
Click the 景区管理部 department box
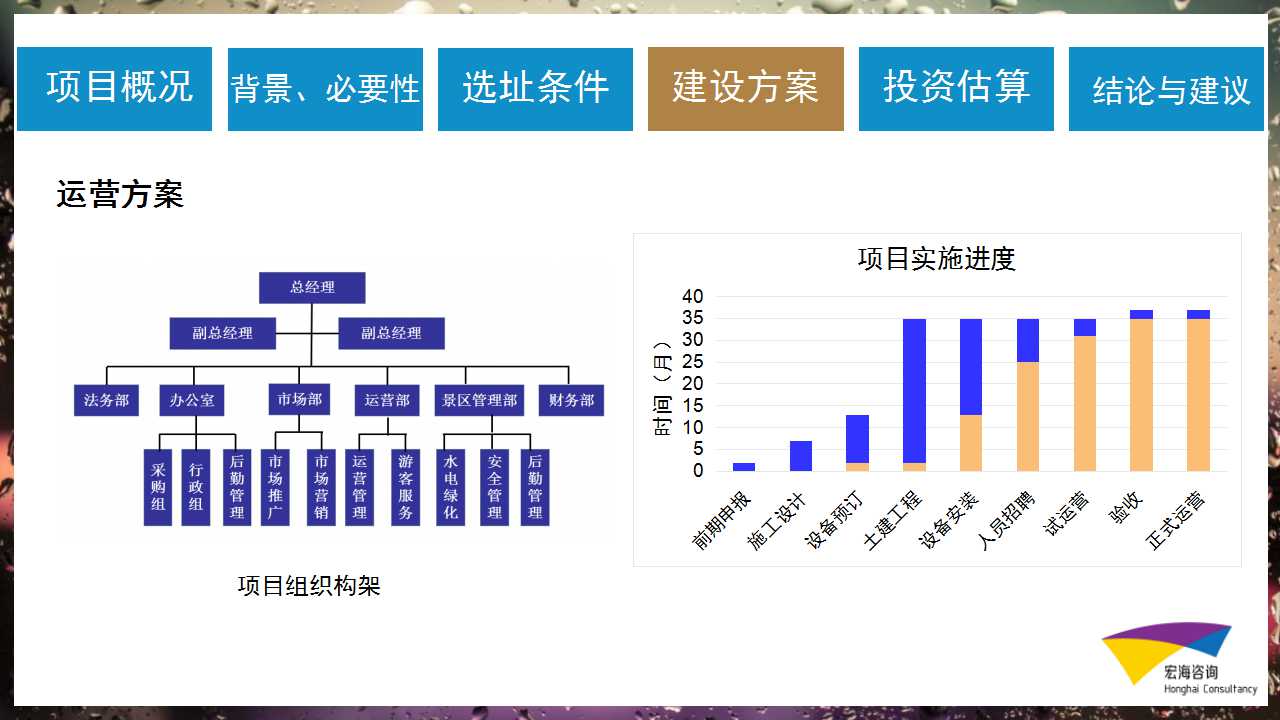click(480, 400)
